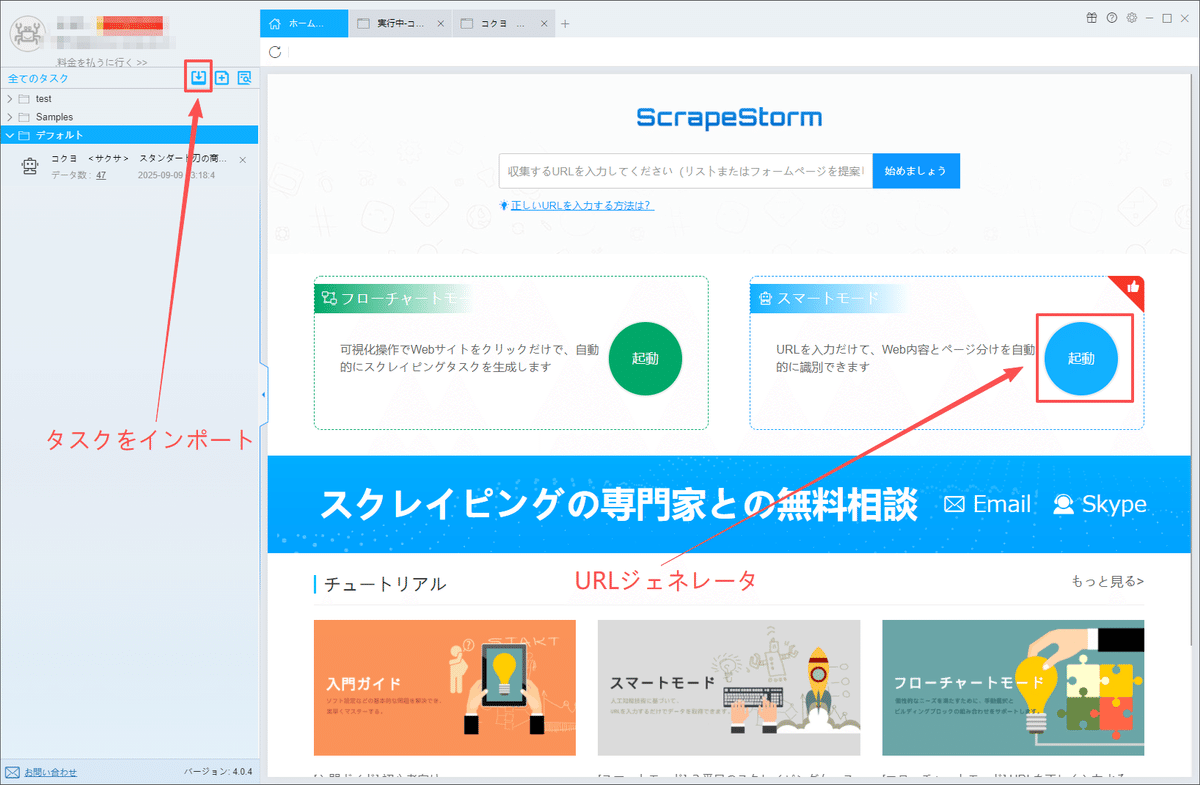
Task: Collapse the デフォルト folder
Action: click(x=10, y=135)
